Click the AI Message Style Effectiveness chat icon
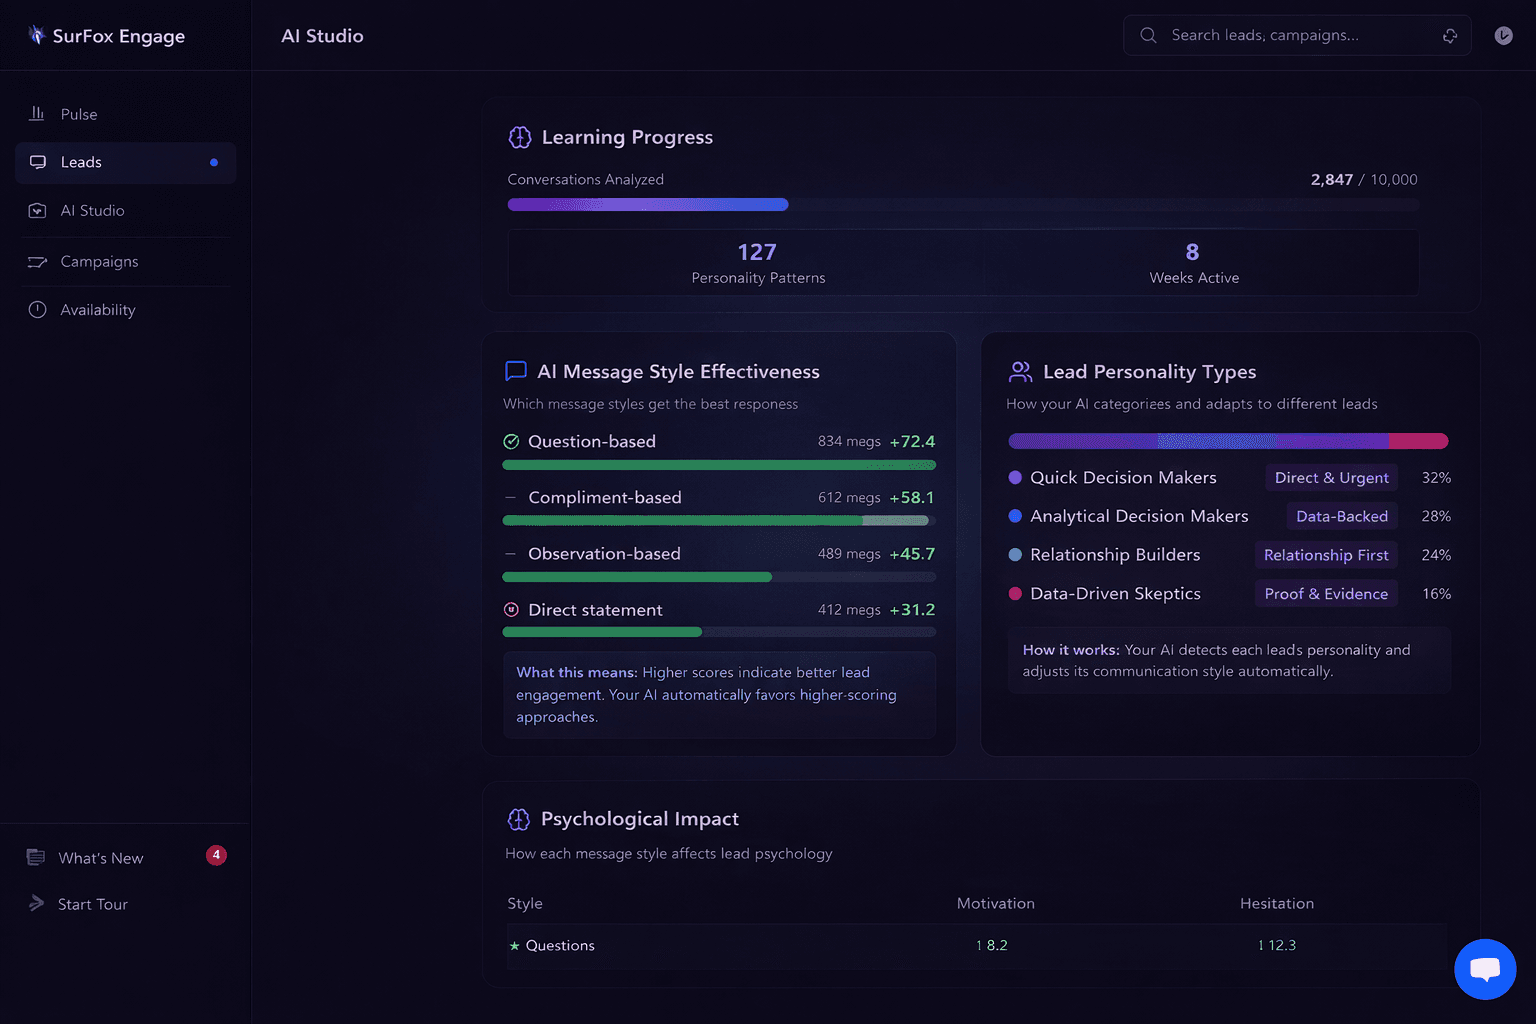 tap(516, 370)
